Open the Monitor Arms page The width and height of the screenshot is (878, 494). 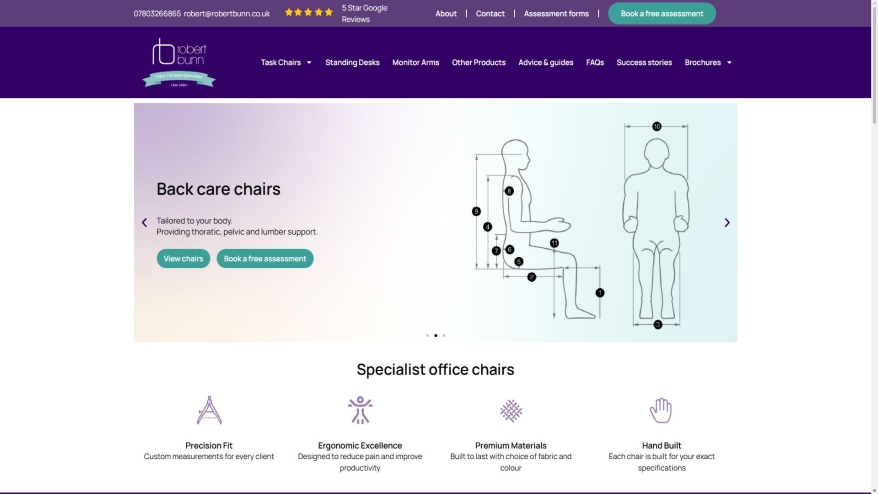coord(415,62)
